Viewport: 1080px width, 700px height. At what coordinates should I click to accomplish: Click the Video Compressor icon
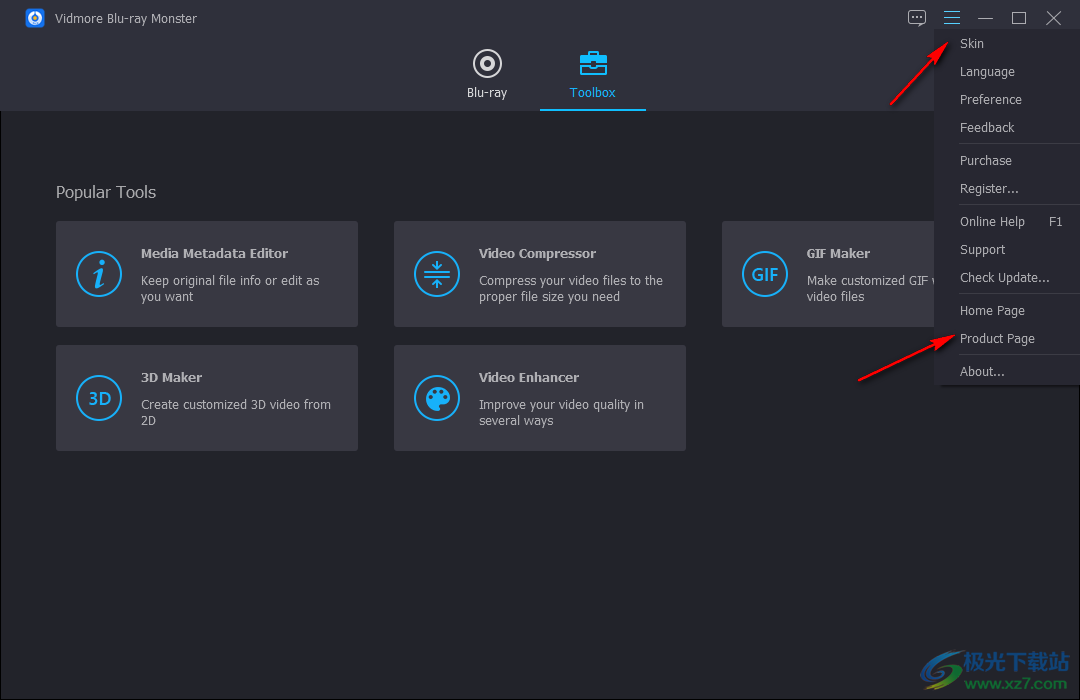[437, 274]
